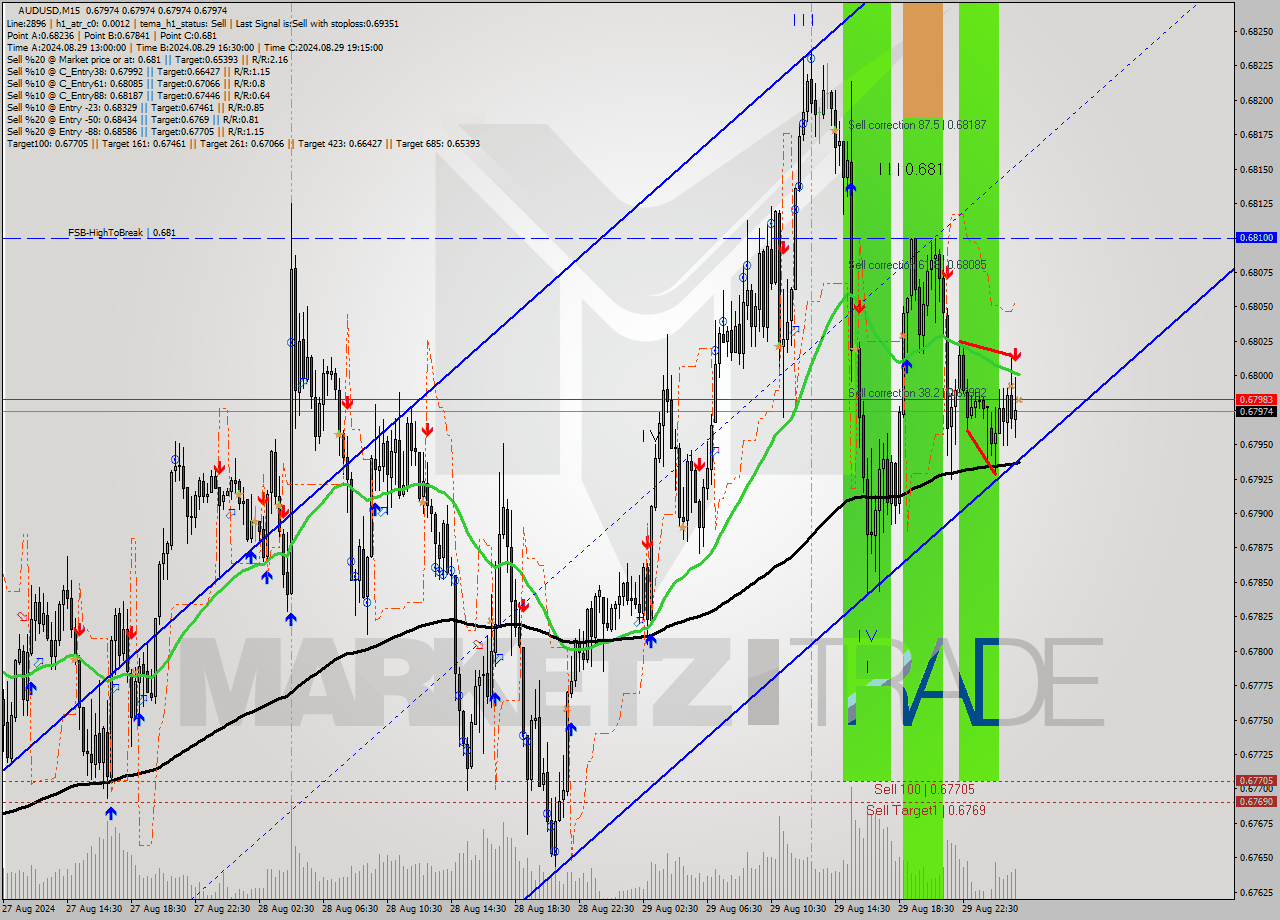Click the 0.68225 price axis label
The height and width of the screenshot is (920, 1280).
tap(1256, 66)
